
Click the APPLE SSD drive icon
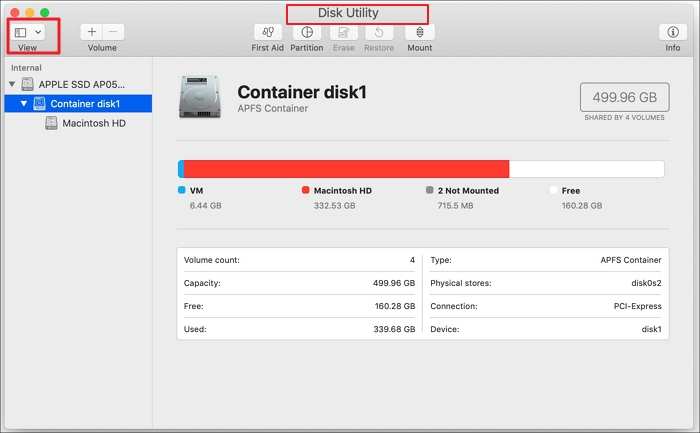click(28, 84)
